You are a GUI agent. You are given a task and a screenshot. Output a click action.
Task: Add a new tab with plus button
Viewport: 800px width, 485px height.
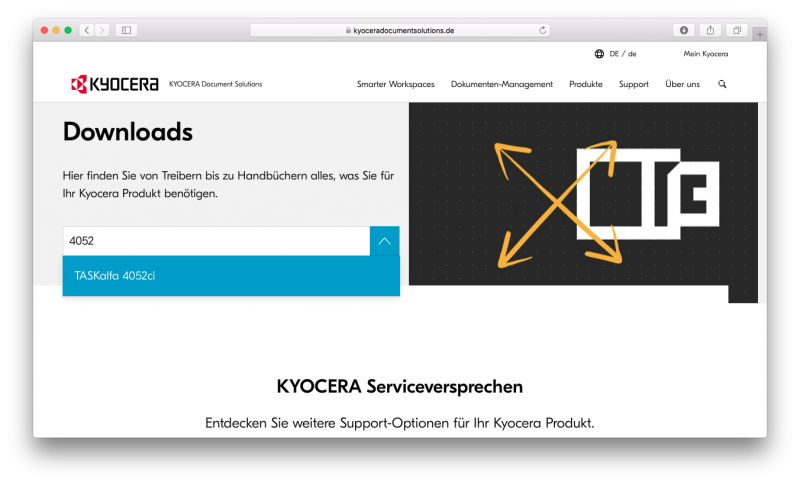[x=760, y=34]
